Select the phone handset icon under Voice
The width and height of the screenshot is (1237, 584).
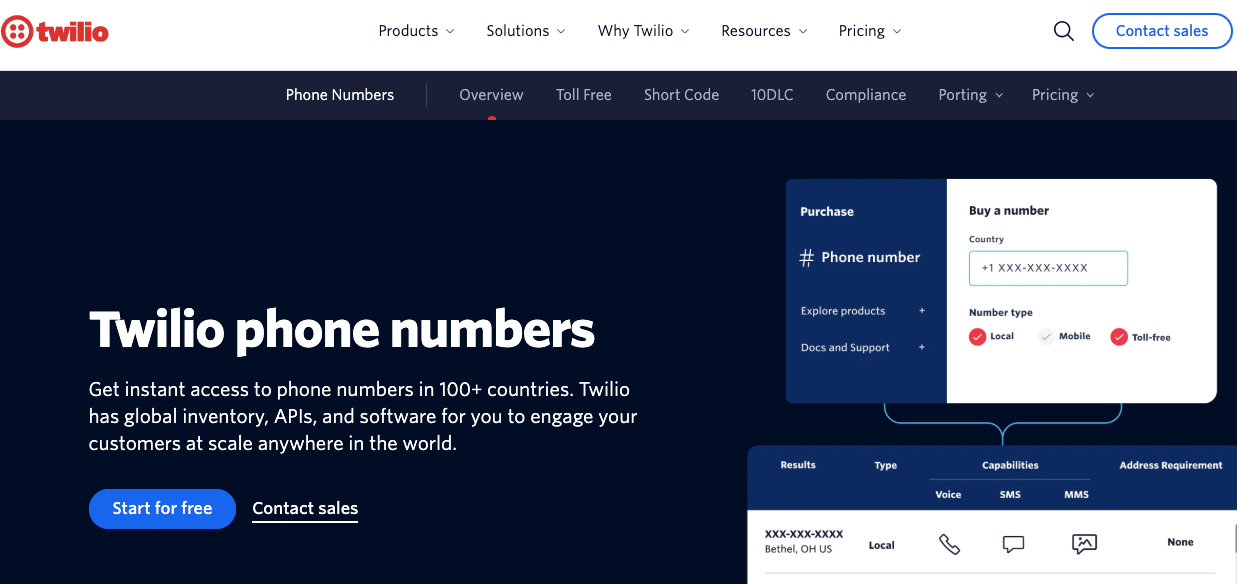(948, 543)
